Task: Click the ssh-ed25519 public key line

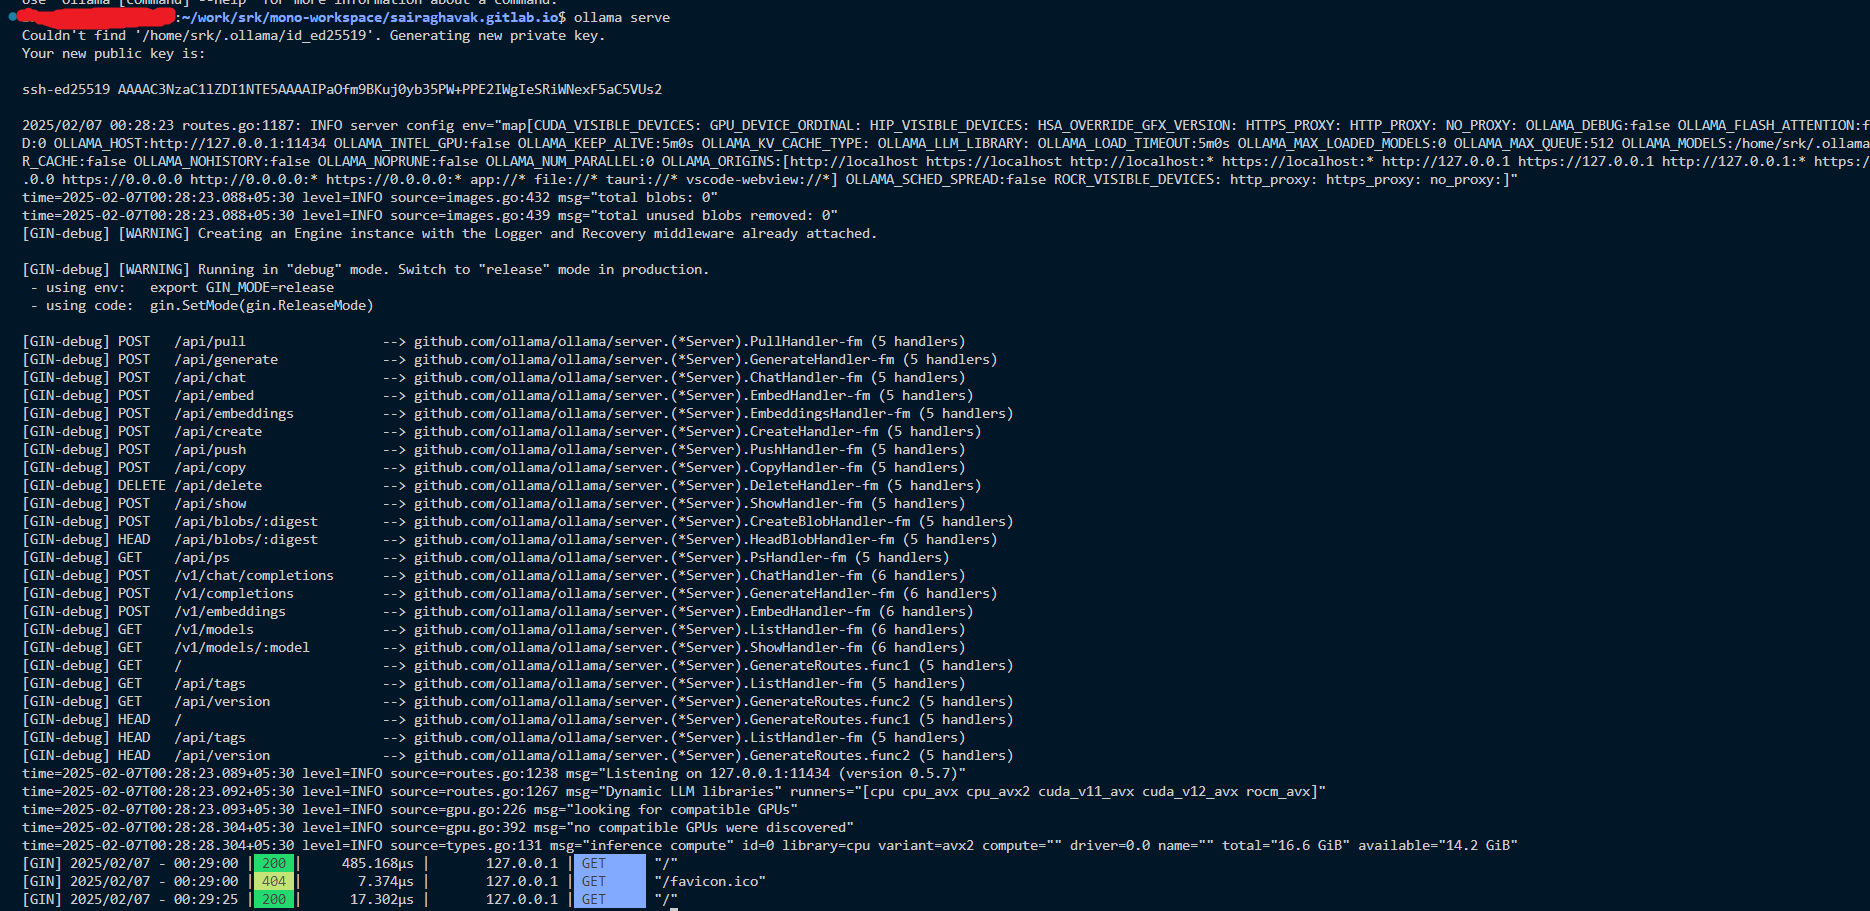Action: coord(342,89)
